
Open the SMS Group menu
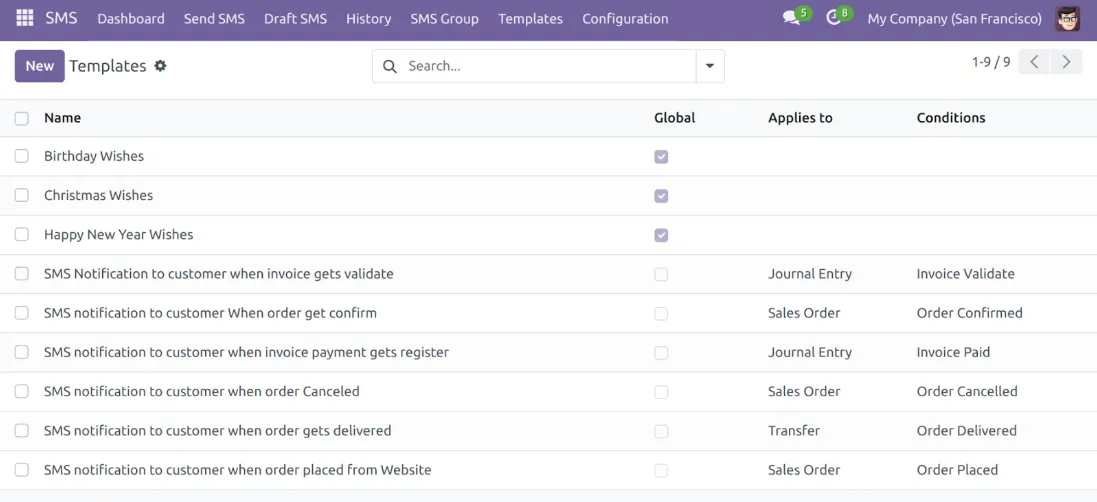[444, 19]
